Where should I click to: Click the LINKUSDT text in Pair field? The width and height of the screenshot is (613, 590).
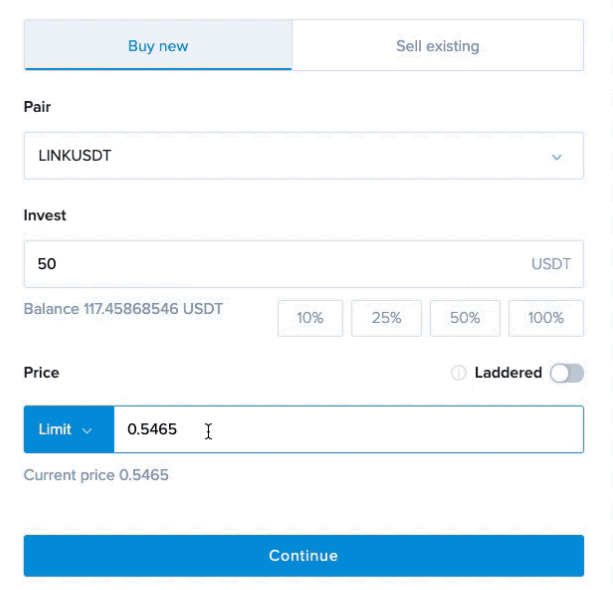coord(75,156)
